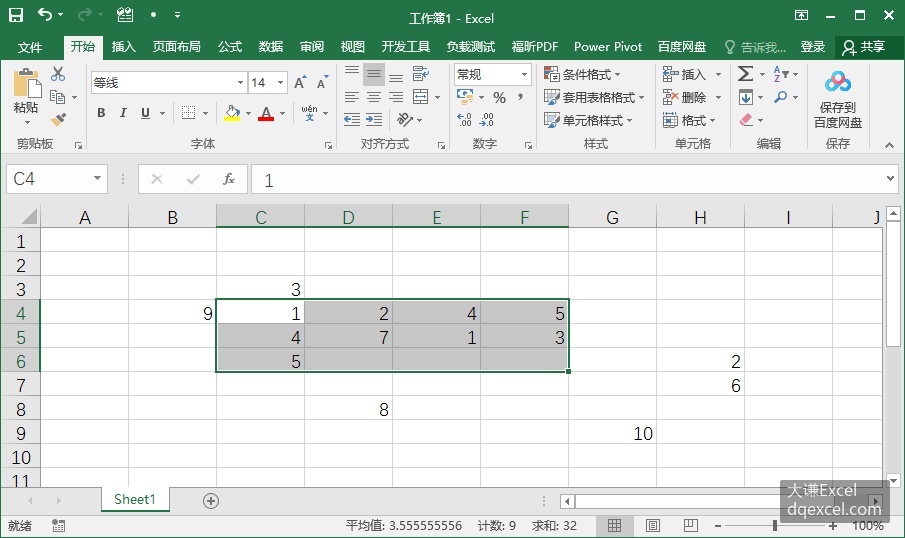Toggle italic formatting

pyautogui.click(x=123, y=113)
